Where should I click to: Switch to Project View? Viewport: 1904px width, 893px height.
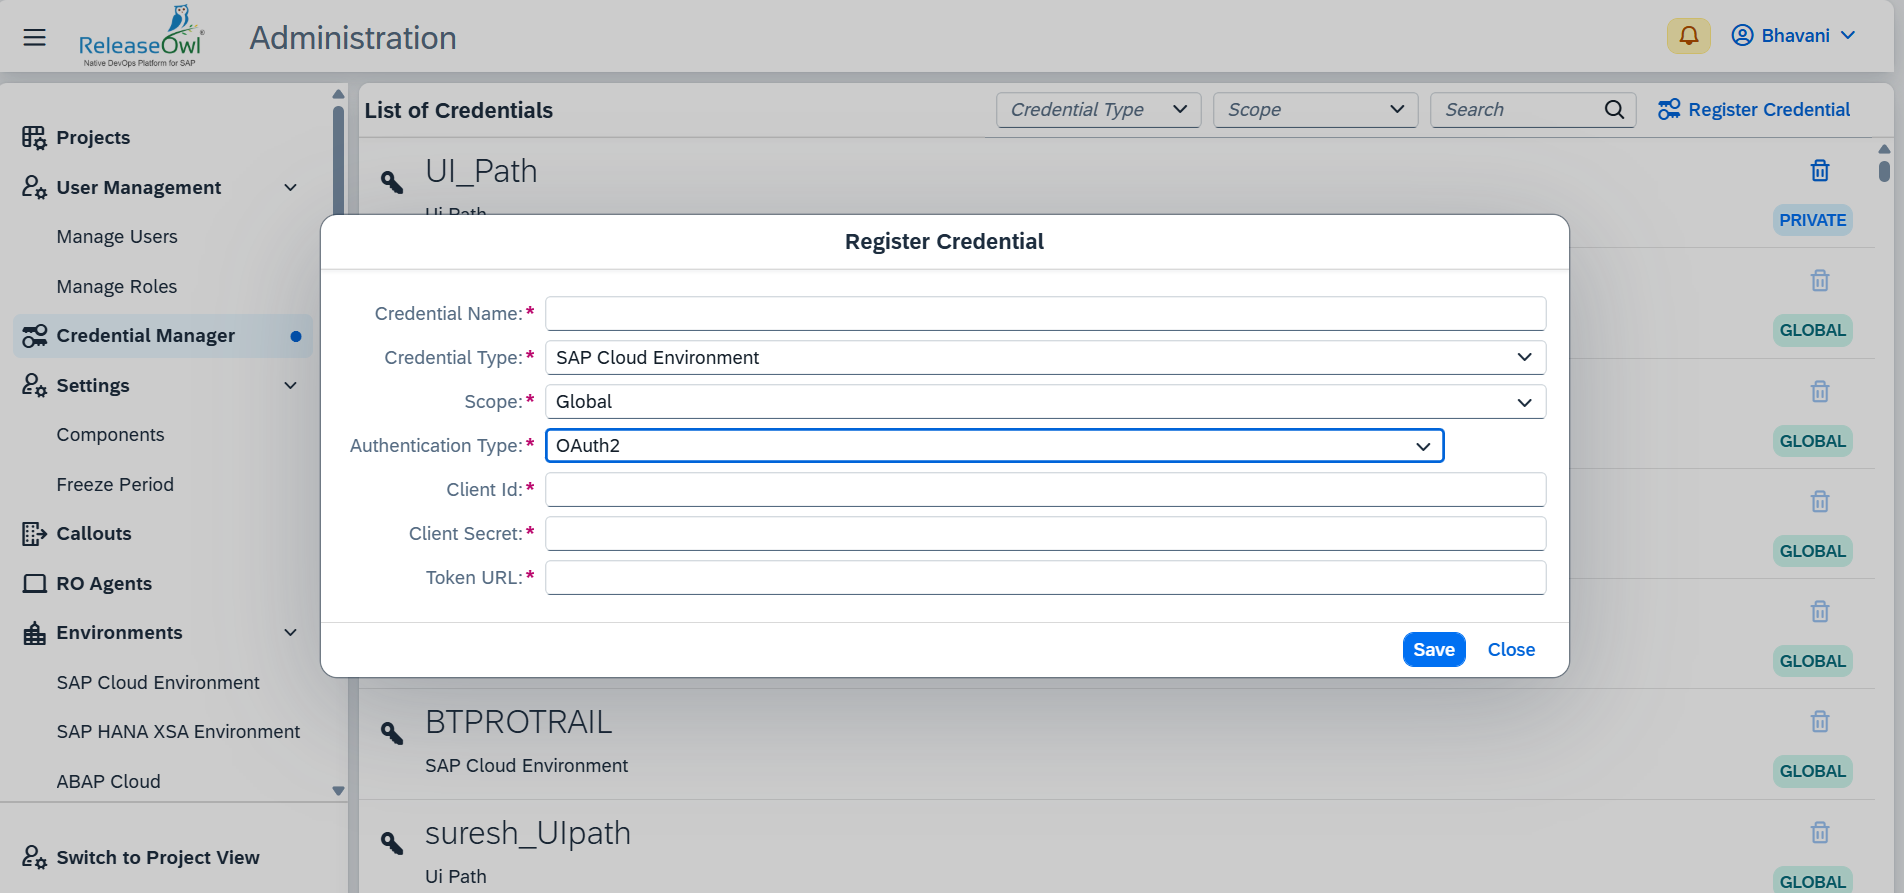point(157,858)
